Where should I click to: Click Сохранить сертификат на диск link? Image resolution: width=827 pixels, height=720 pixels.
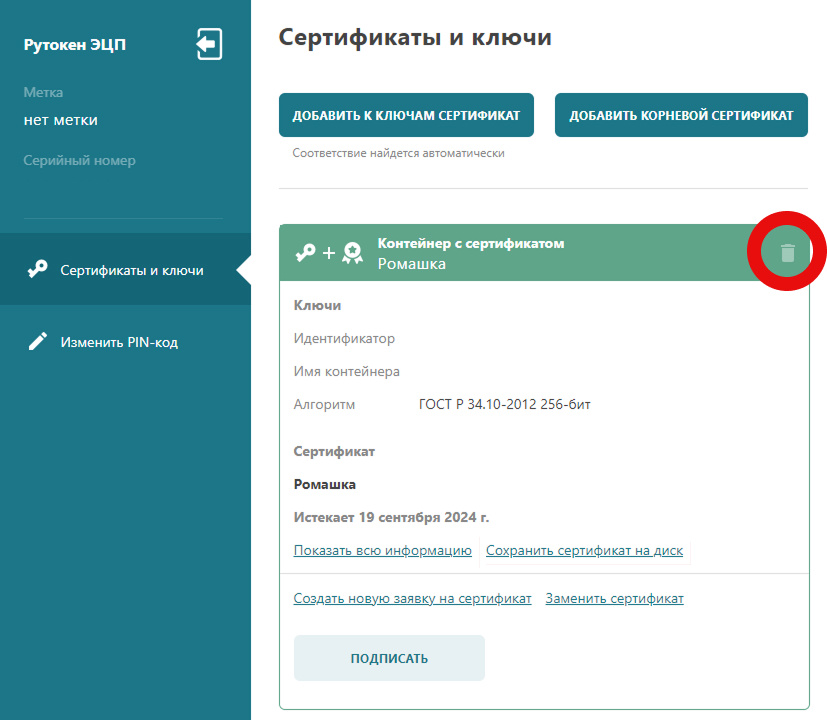tap(584, 550)
